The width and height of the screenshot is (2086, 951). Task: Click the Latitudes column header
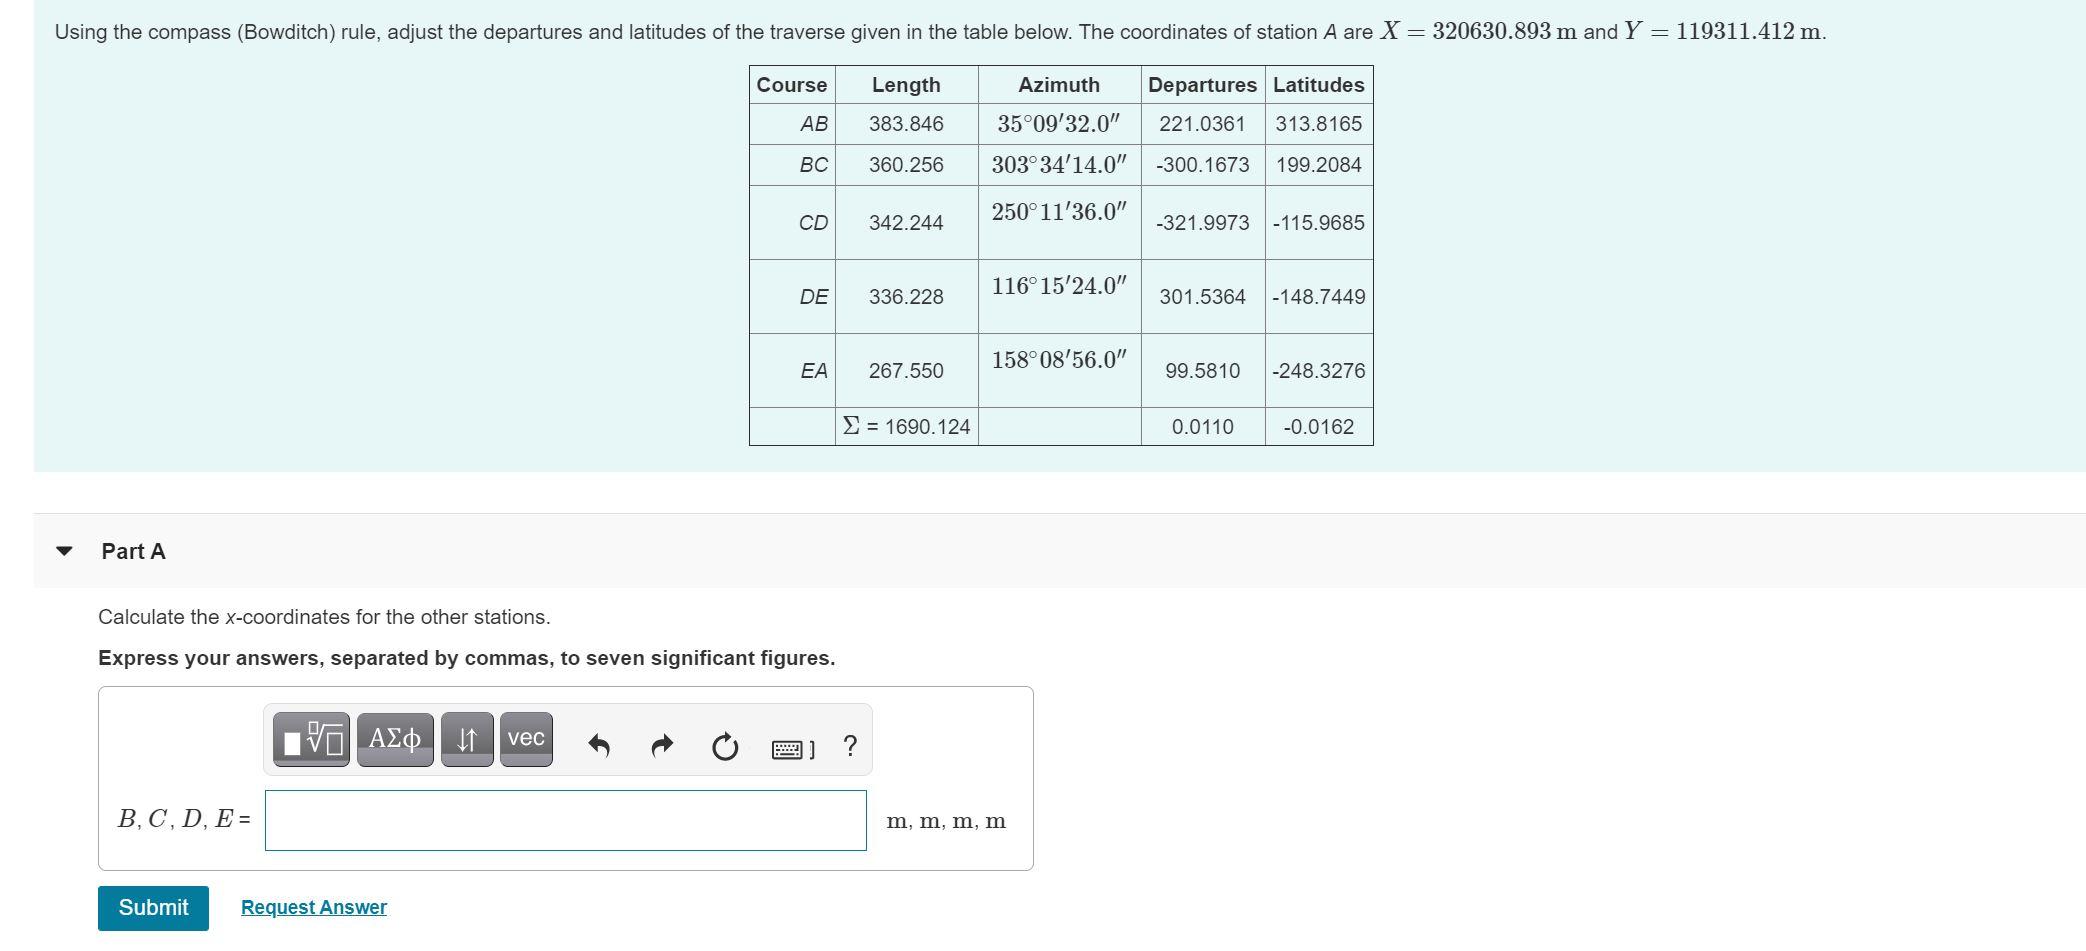point(1318,84)
